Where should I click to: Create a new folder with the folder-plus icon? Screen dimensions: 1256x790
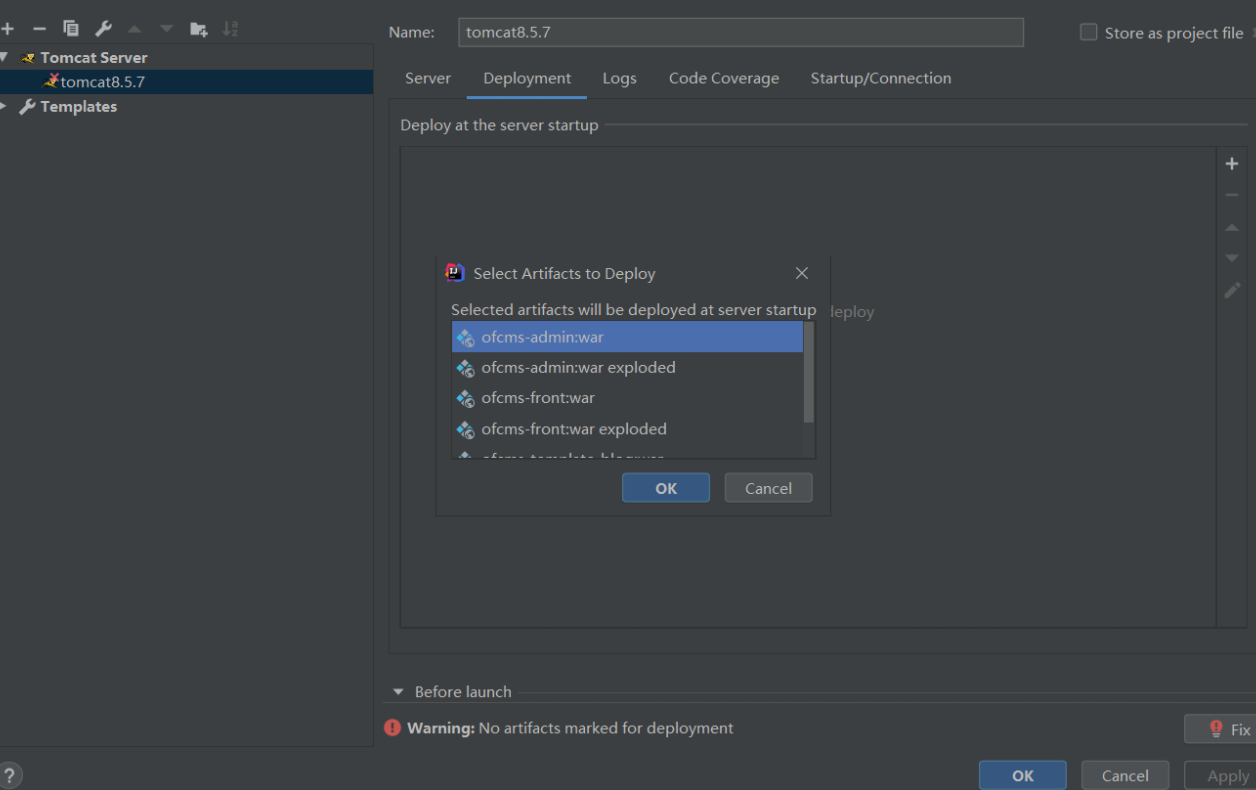pyautogui.click(x=199, y=29)
